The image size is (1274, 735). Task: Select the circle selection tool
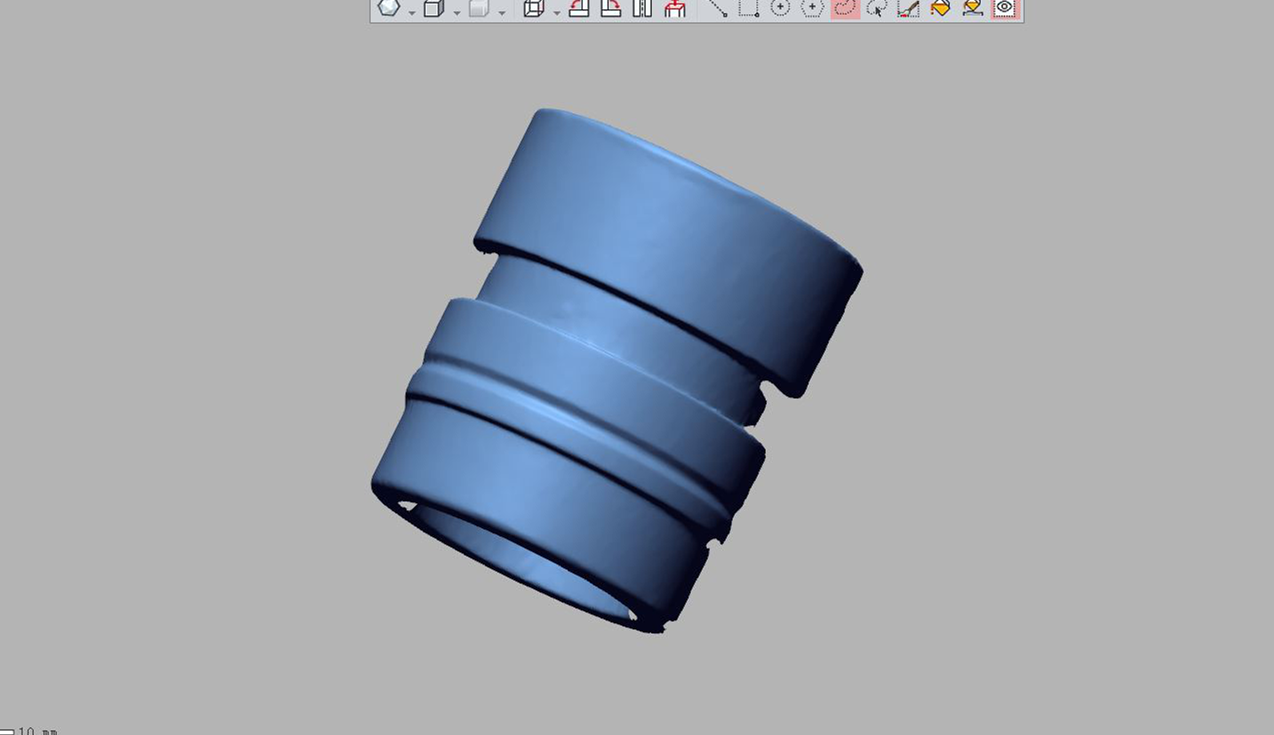point(780,8)
